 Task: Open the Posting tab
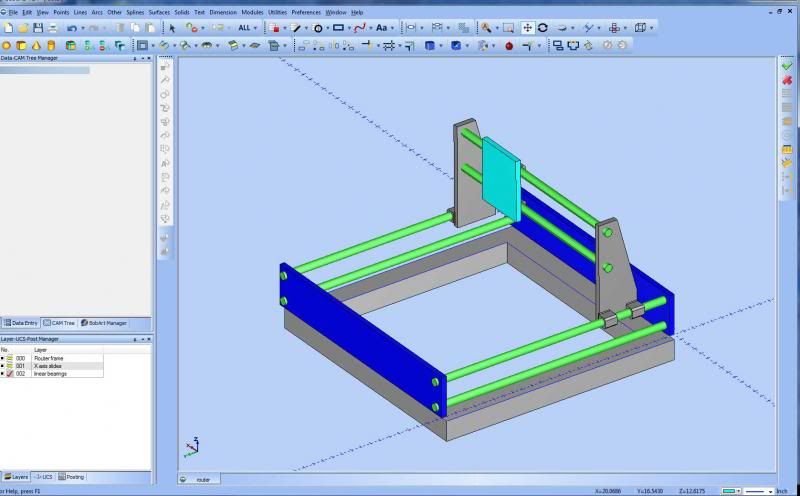pyautogui.click(x=73, y=477)
